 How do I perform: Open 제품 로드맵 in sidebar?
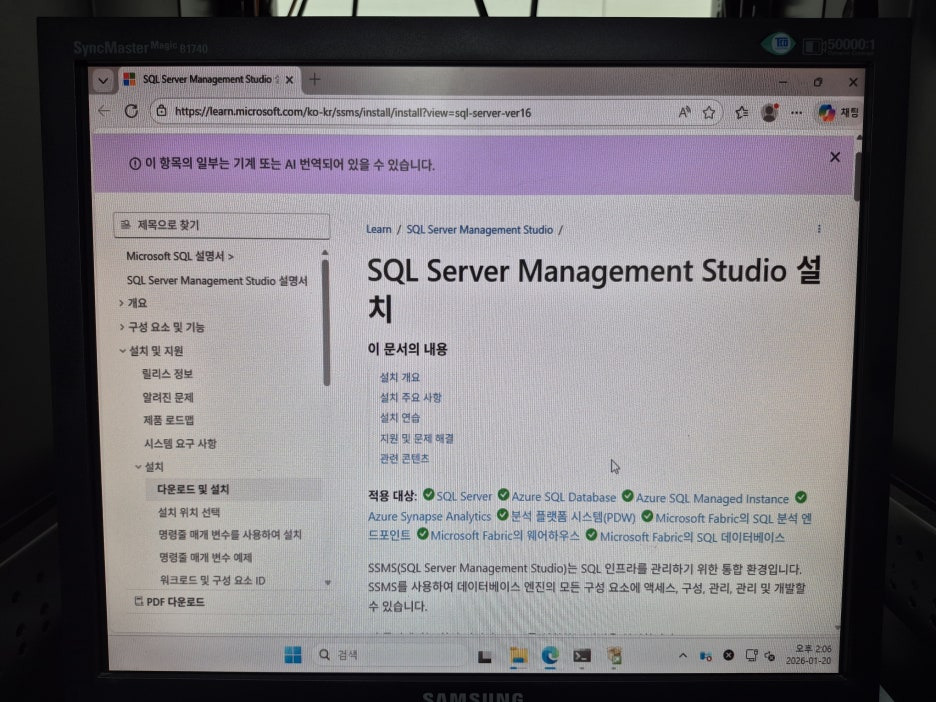(168, 420)
